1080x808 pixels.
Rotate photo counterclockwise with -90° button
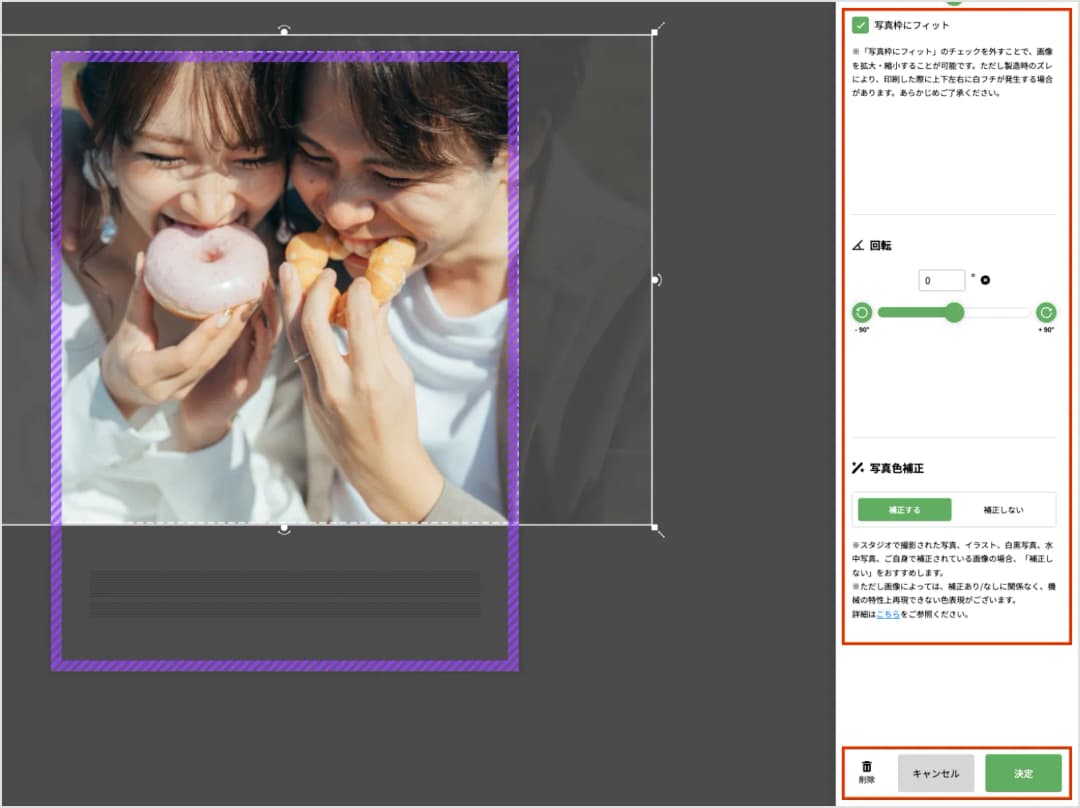(861, 312)
